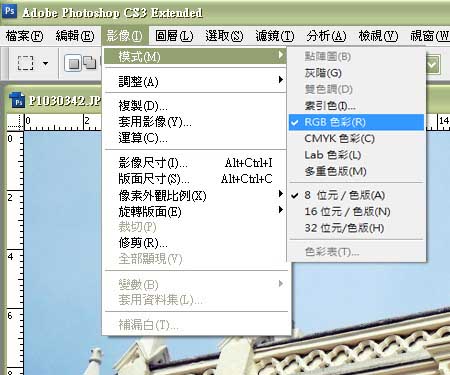This screenshot has width=450, height=375.
Task: Open the 選取(S) menu
Action: pos(224,36)
